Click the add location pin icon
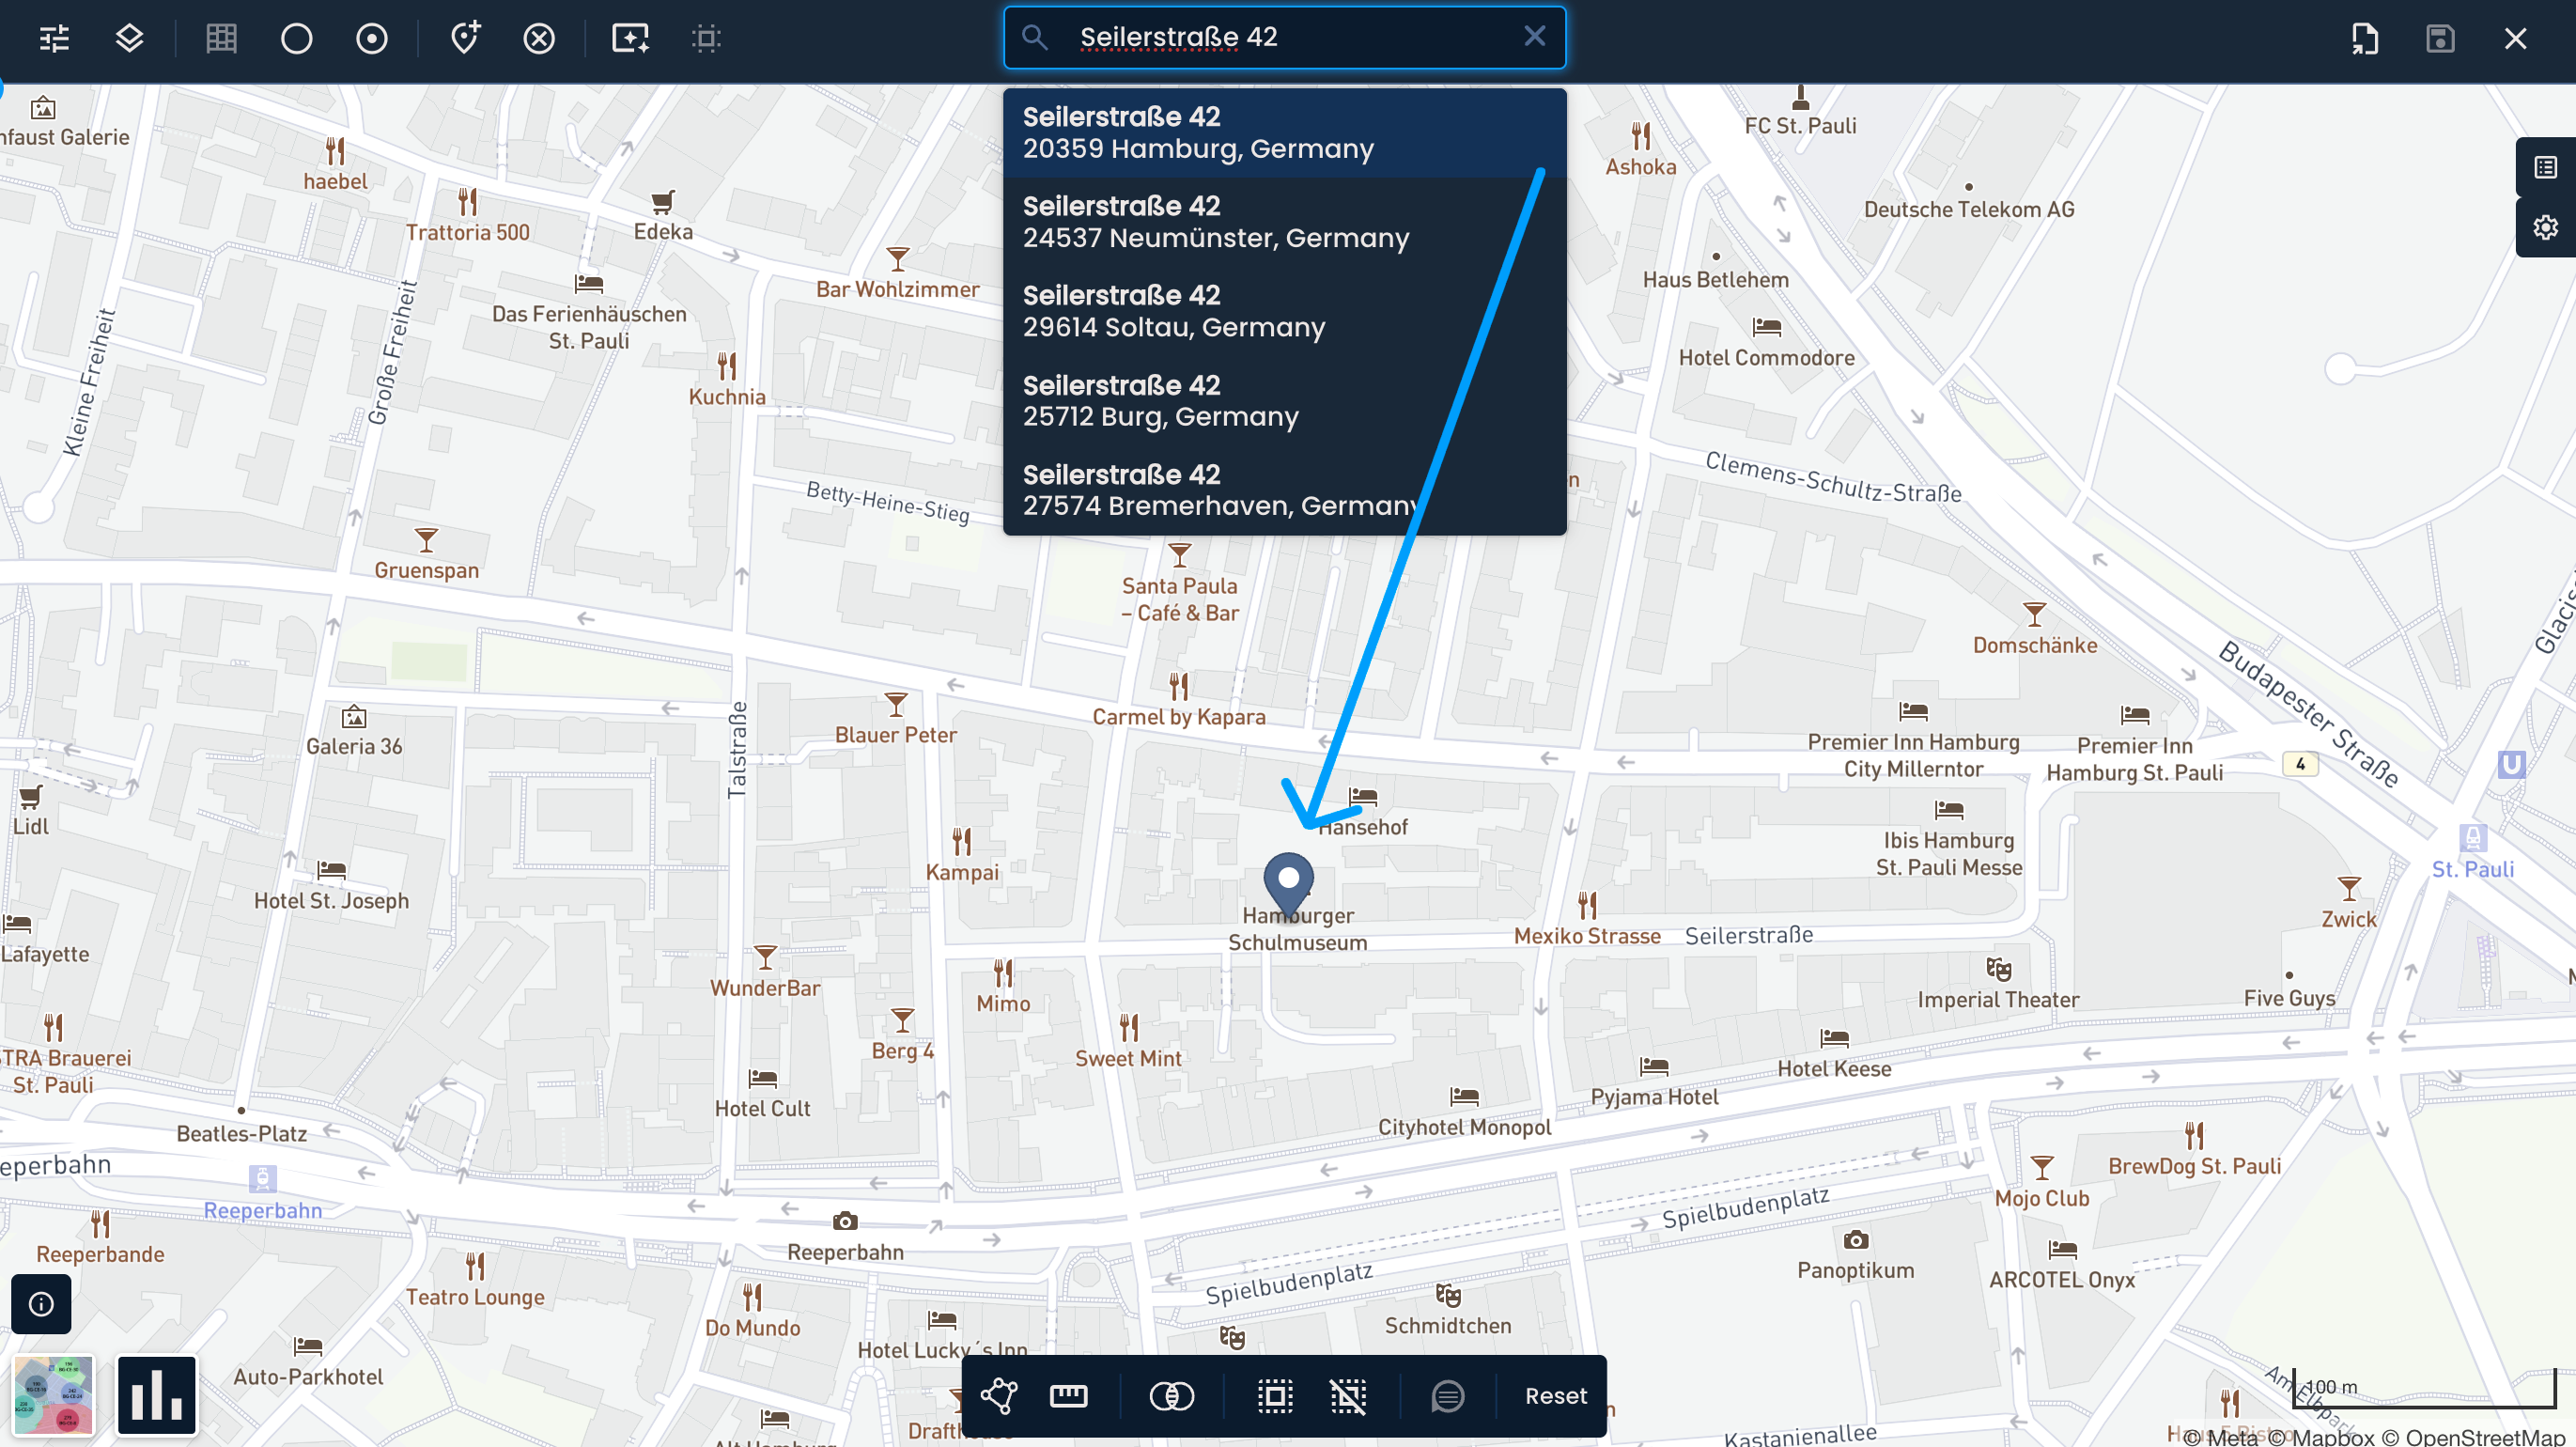2576x1447 pixels. (x=464, y=38)
